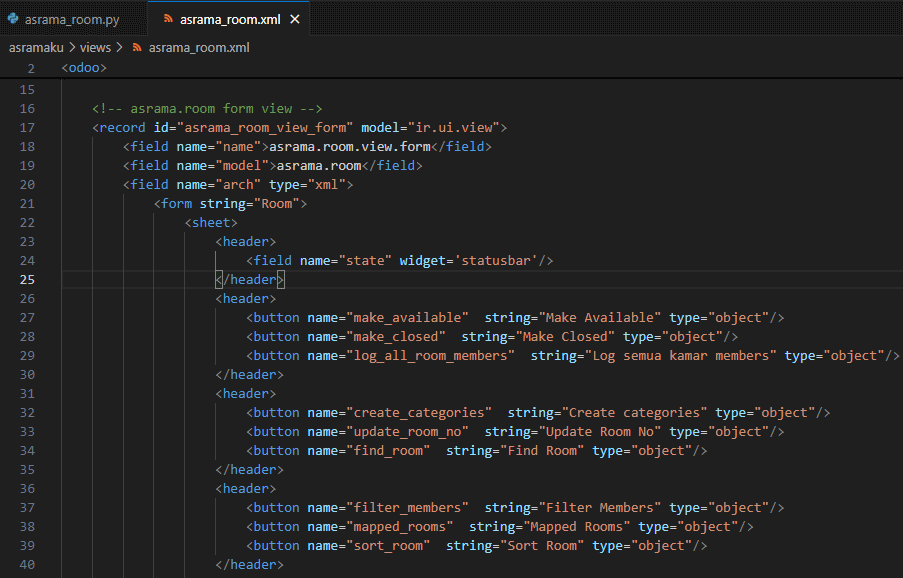Image resolution: width=903 pixels, height=578 pixels.
Task: Click line number 17 in the gutter
Action: pos(27,128)
